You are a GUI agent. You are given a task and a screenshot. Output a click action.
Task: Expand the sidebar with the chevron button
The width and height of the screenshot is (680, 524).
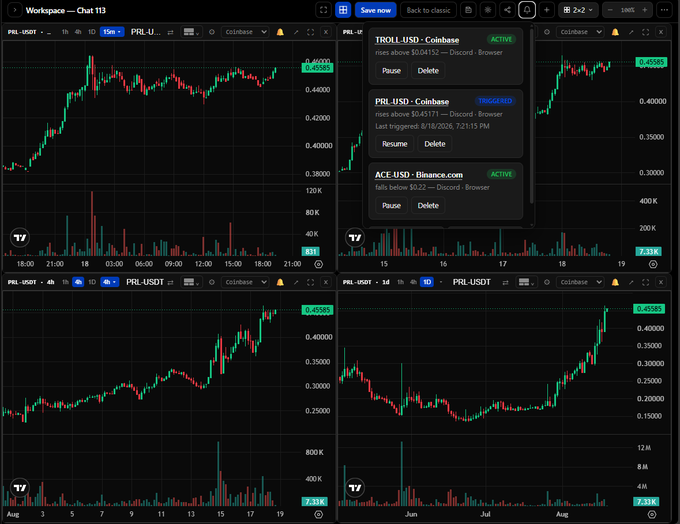14,10
